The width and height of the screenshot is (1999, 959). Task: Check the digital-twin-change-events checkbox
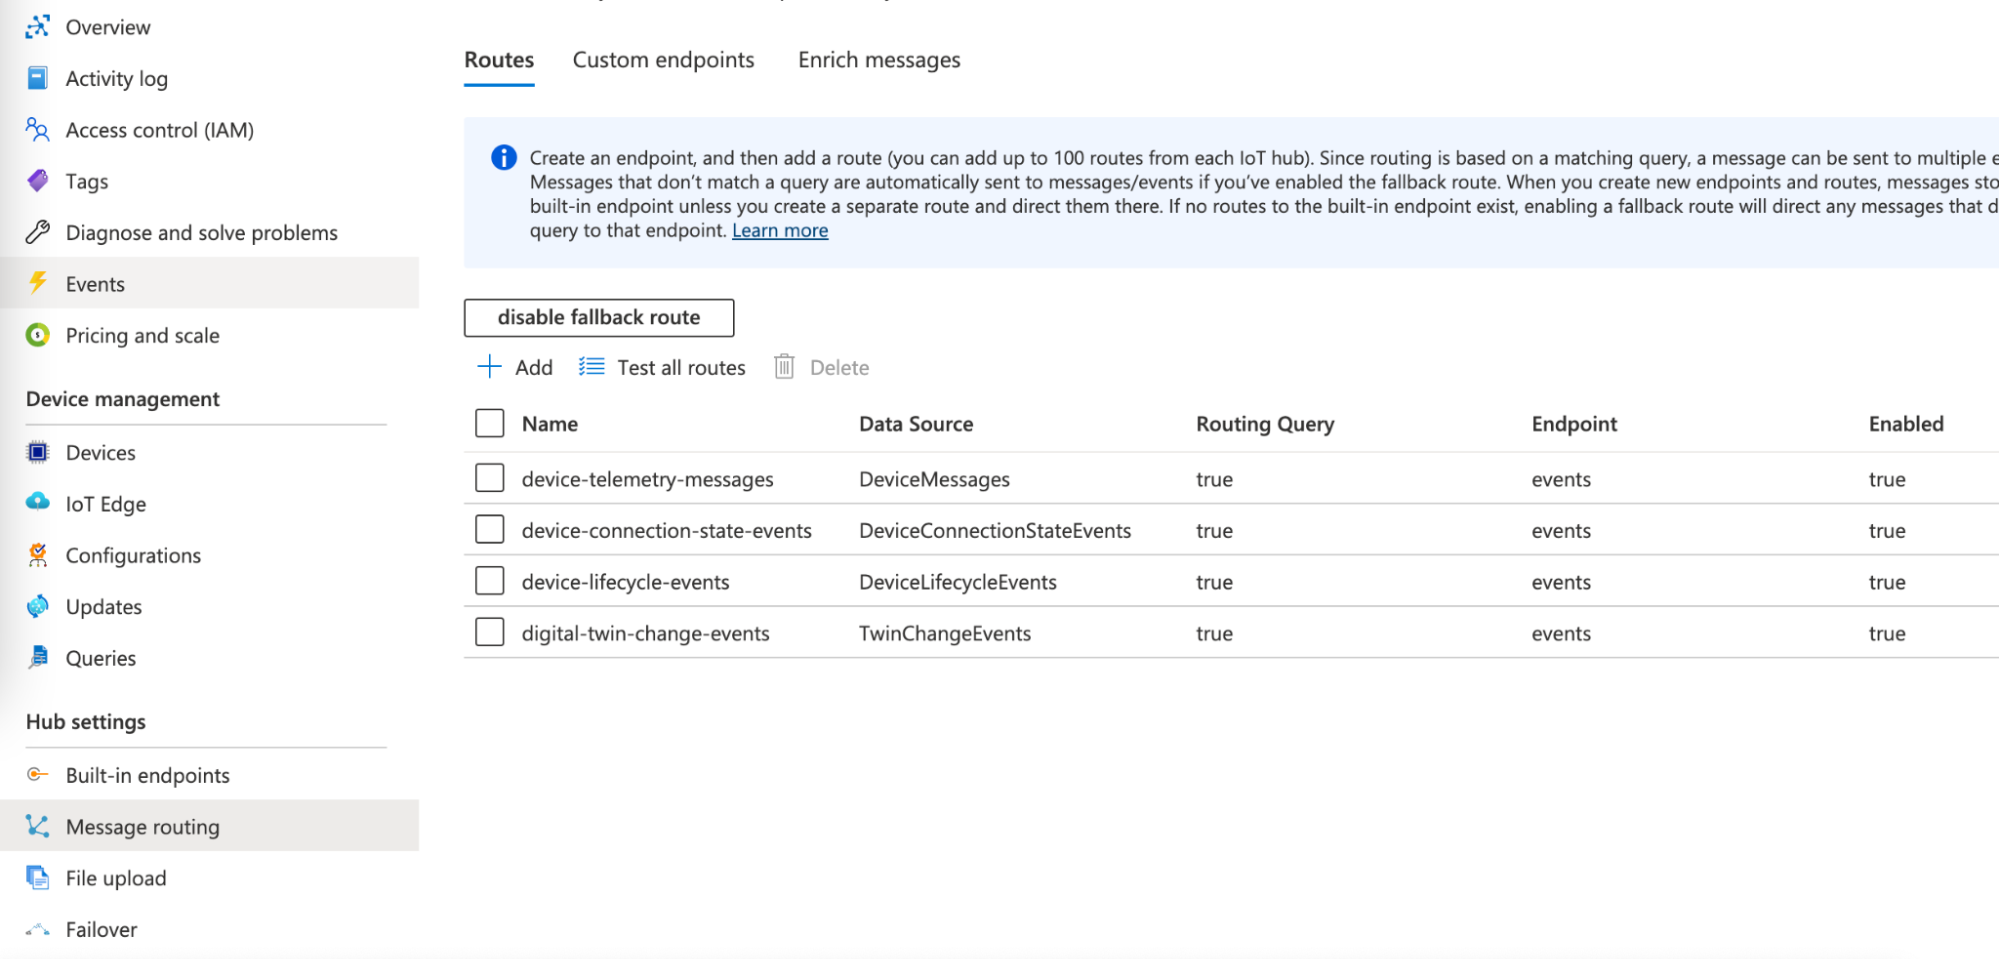point(489,631)
